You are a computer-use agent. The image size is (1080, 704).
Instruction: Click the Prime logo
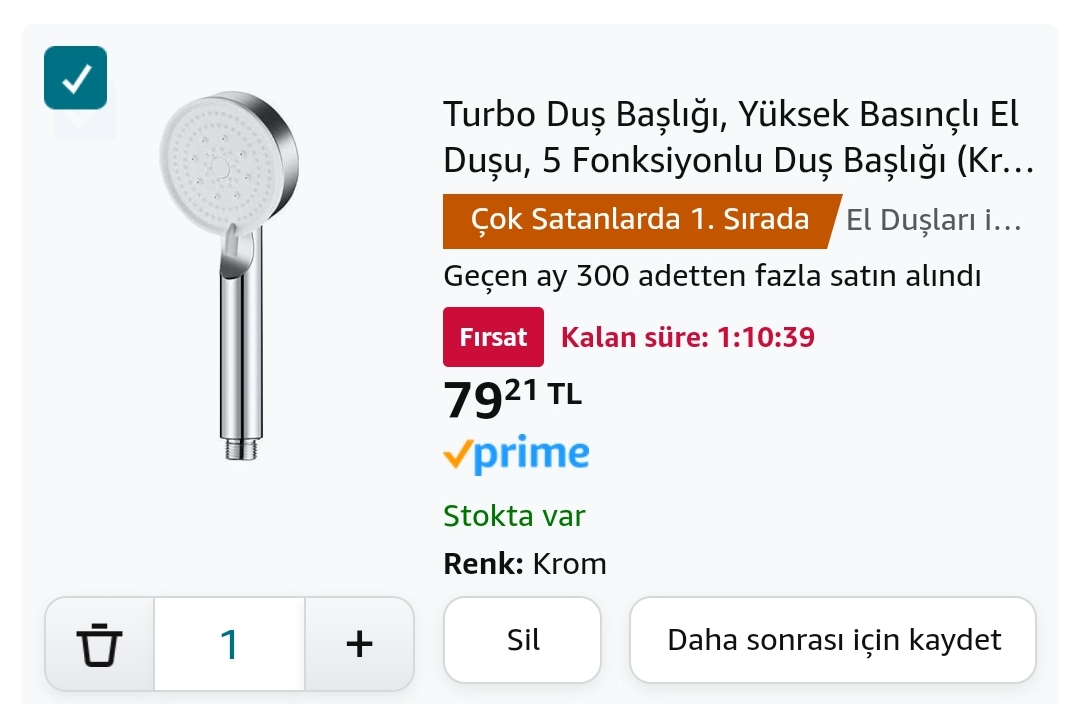point(516,455)
